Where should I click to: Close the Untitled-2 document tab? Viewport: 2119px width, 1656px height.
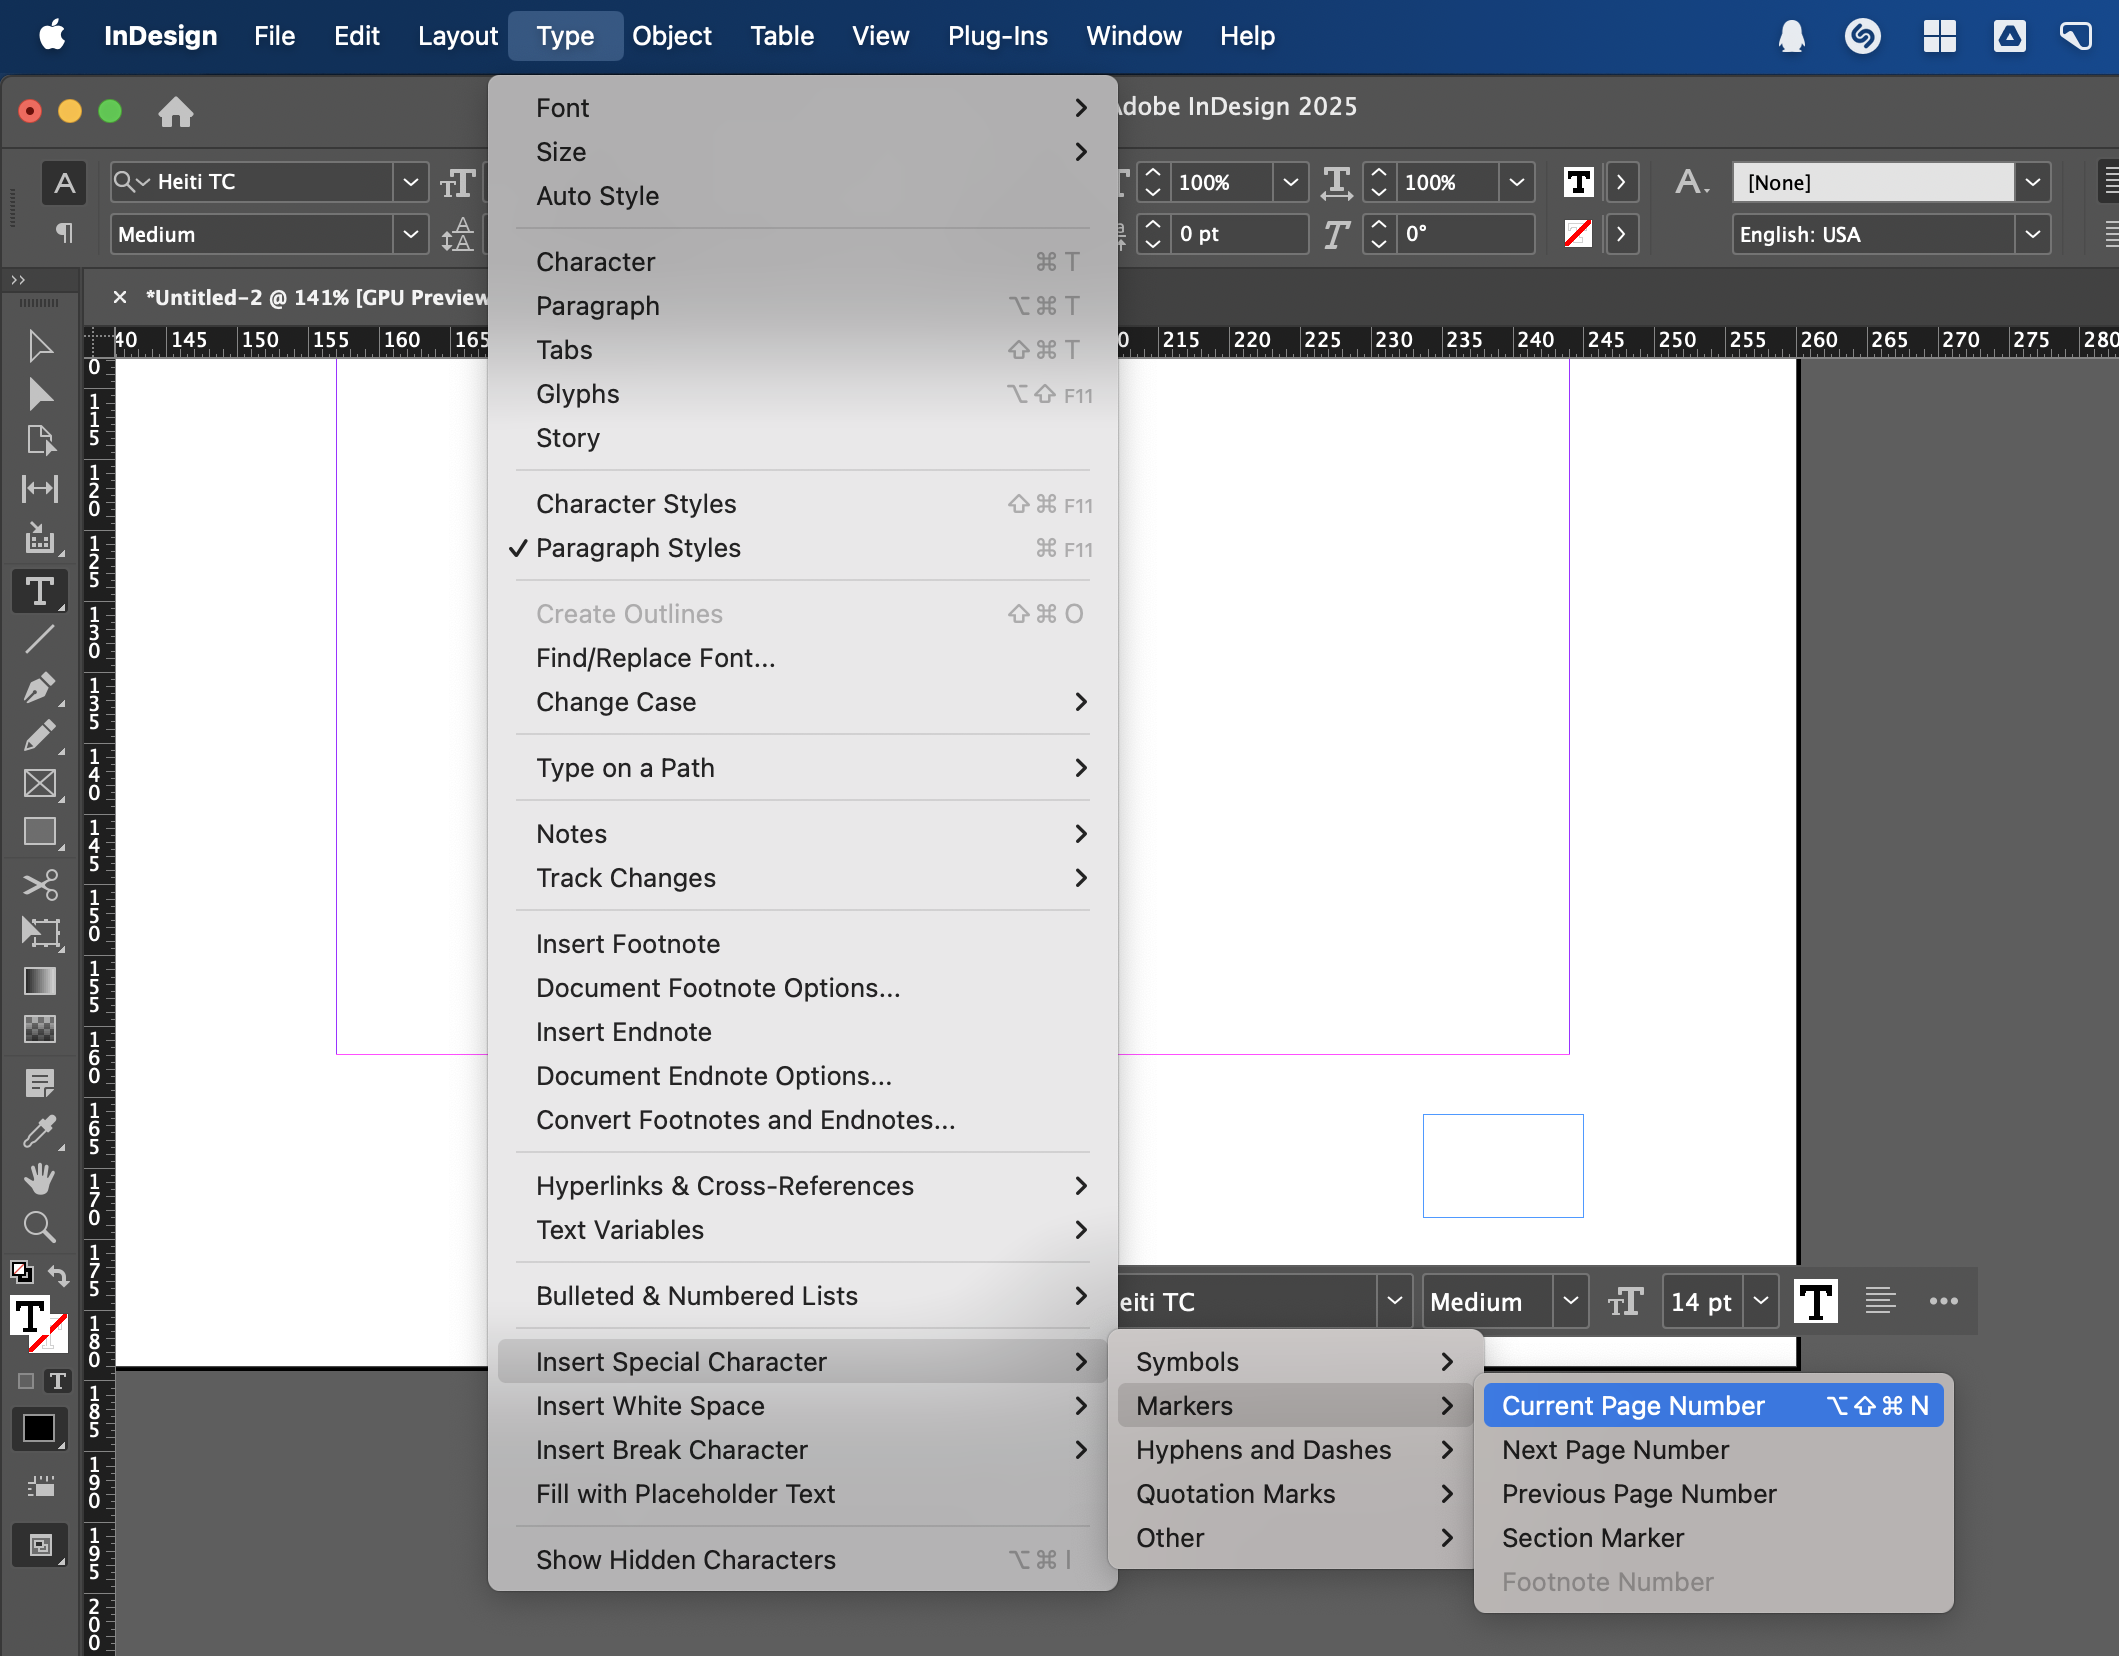click(120, 297)
